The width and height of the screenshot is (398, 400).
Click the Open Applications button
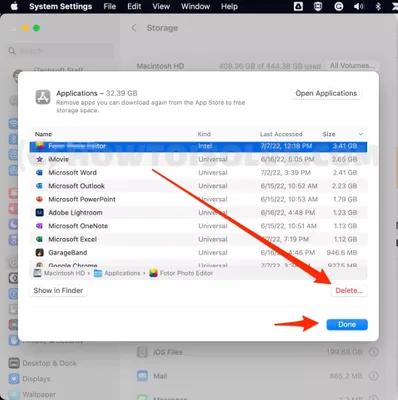pyautogui.click(x=326, y=93)
